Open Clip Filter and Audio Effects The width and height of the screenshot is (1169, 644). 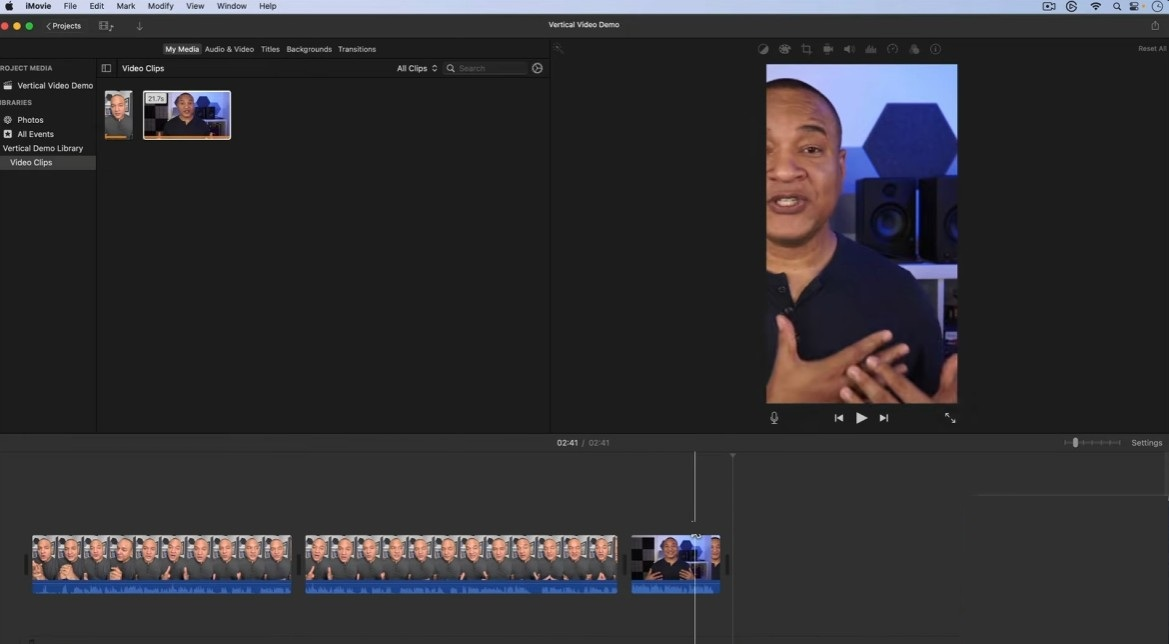pyautogui.click(x=914, y=49)
